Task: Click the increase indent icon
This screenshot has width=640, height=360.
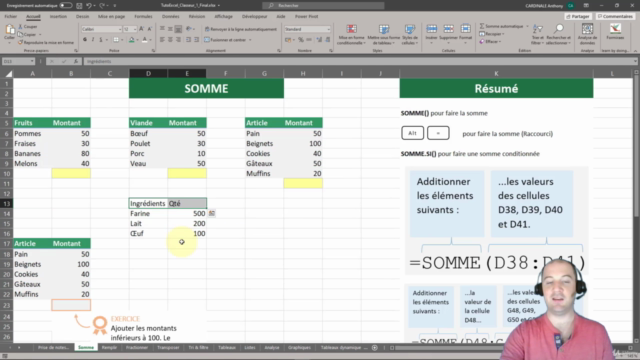Action: tap(197, 40)
